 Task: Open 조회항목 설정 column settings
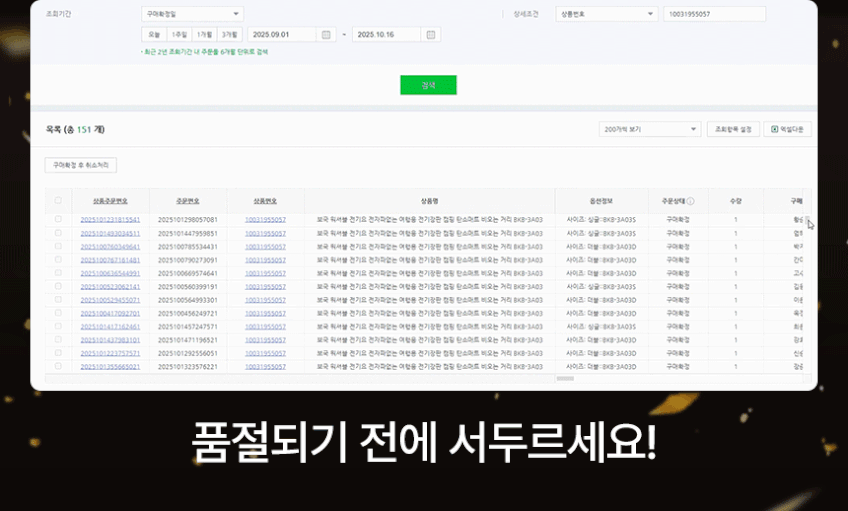point(733,129)
